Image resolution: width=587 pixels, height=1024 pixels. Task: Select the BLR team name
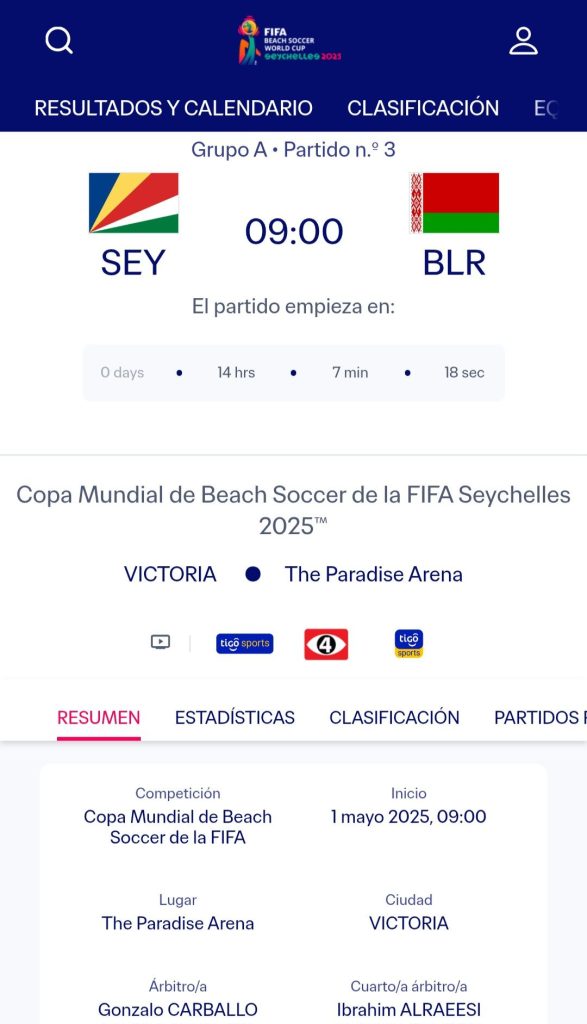coord(454,263)
